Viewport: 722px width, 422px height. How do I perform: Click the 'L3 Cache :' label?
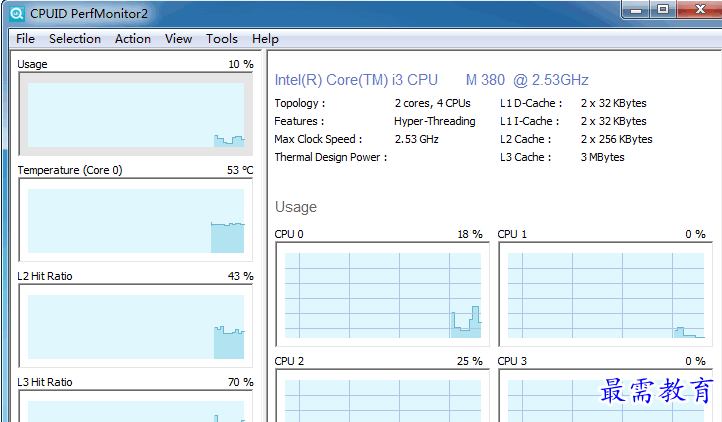[525, 157]
